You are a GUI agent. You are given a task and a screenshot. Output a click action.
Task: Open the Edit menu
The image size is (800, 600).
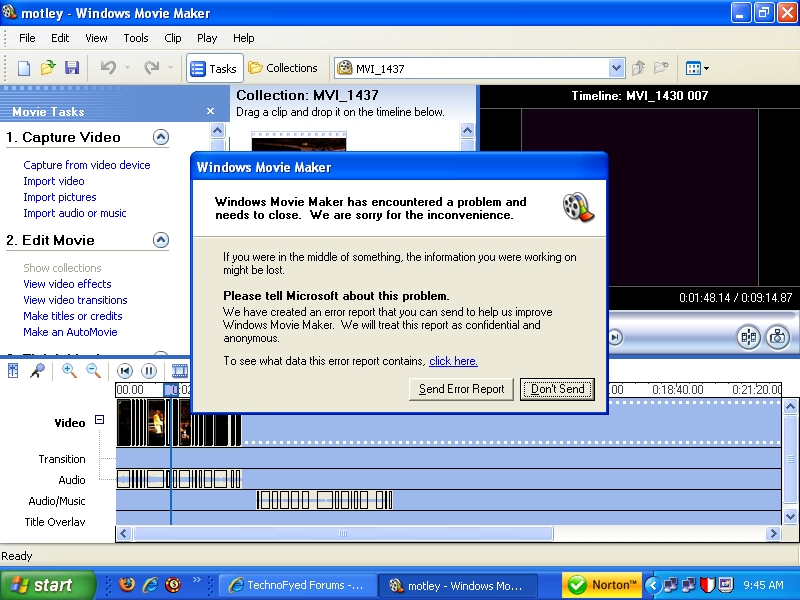60,38
